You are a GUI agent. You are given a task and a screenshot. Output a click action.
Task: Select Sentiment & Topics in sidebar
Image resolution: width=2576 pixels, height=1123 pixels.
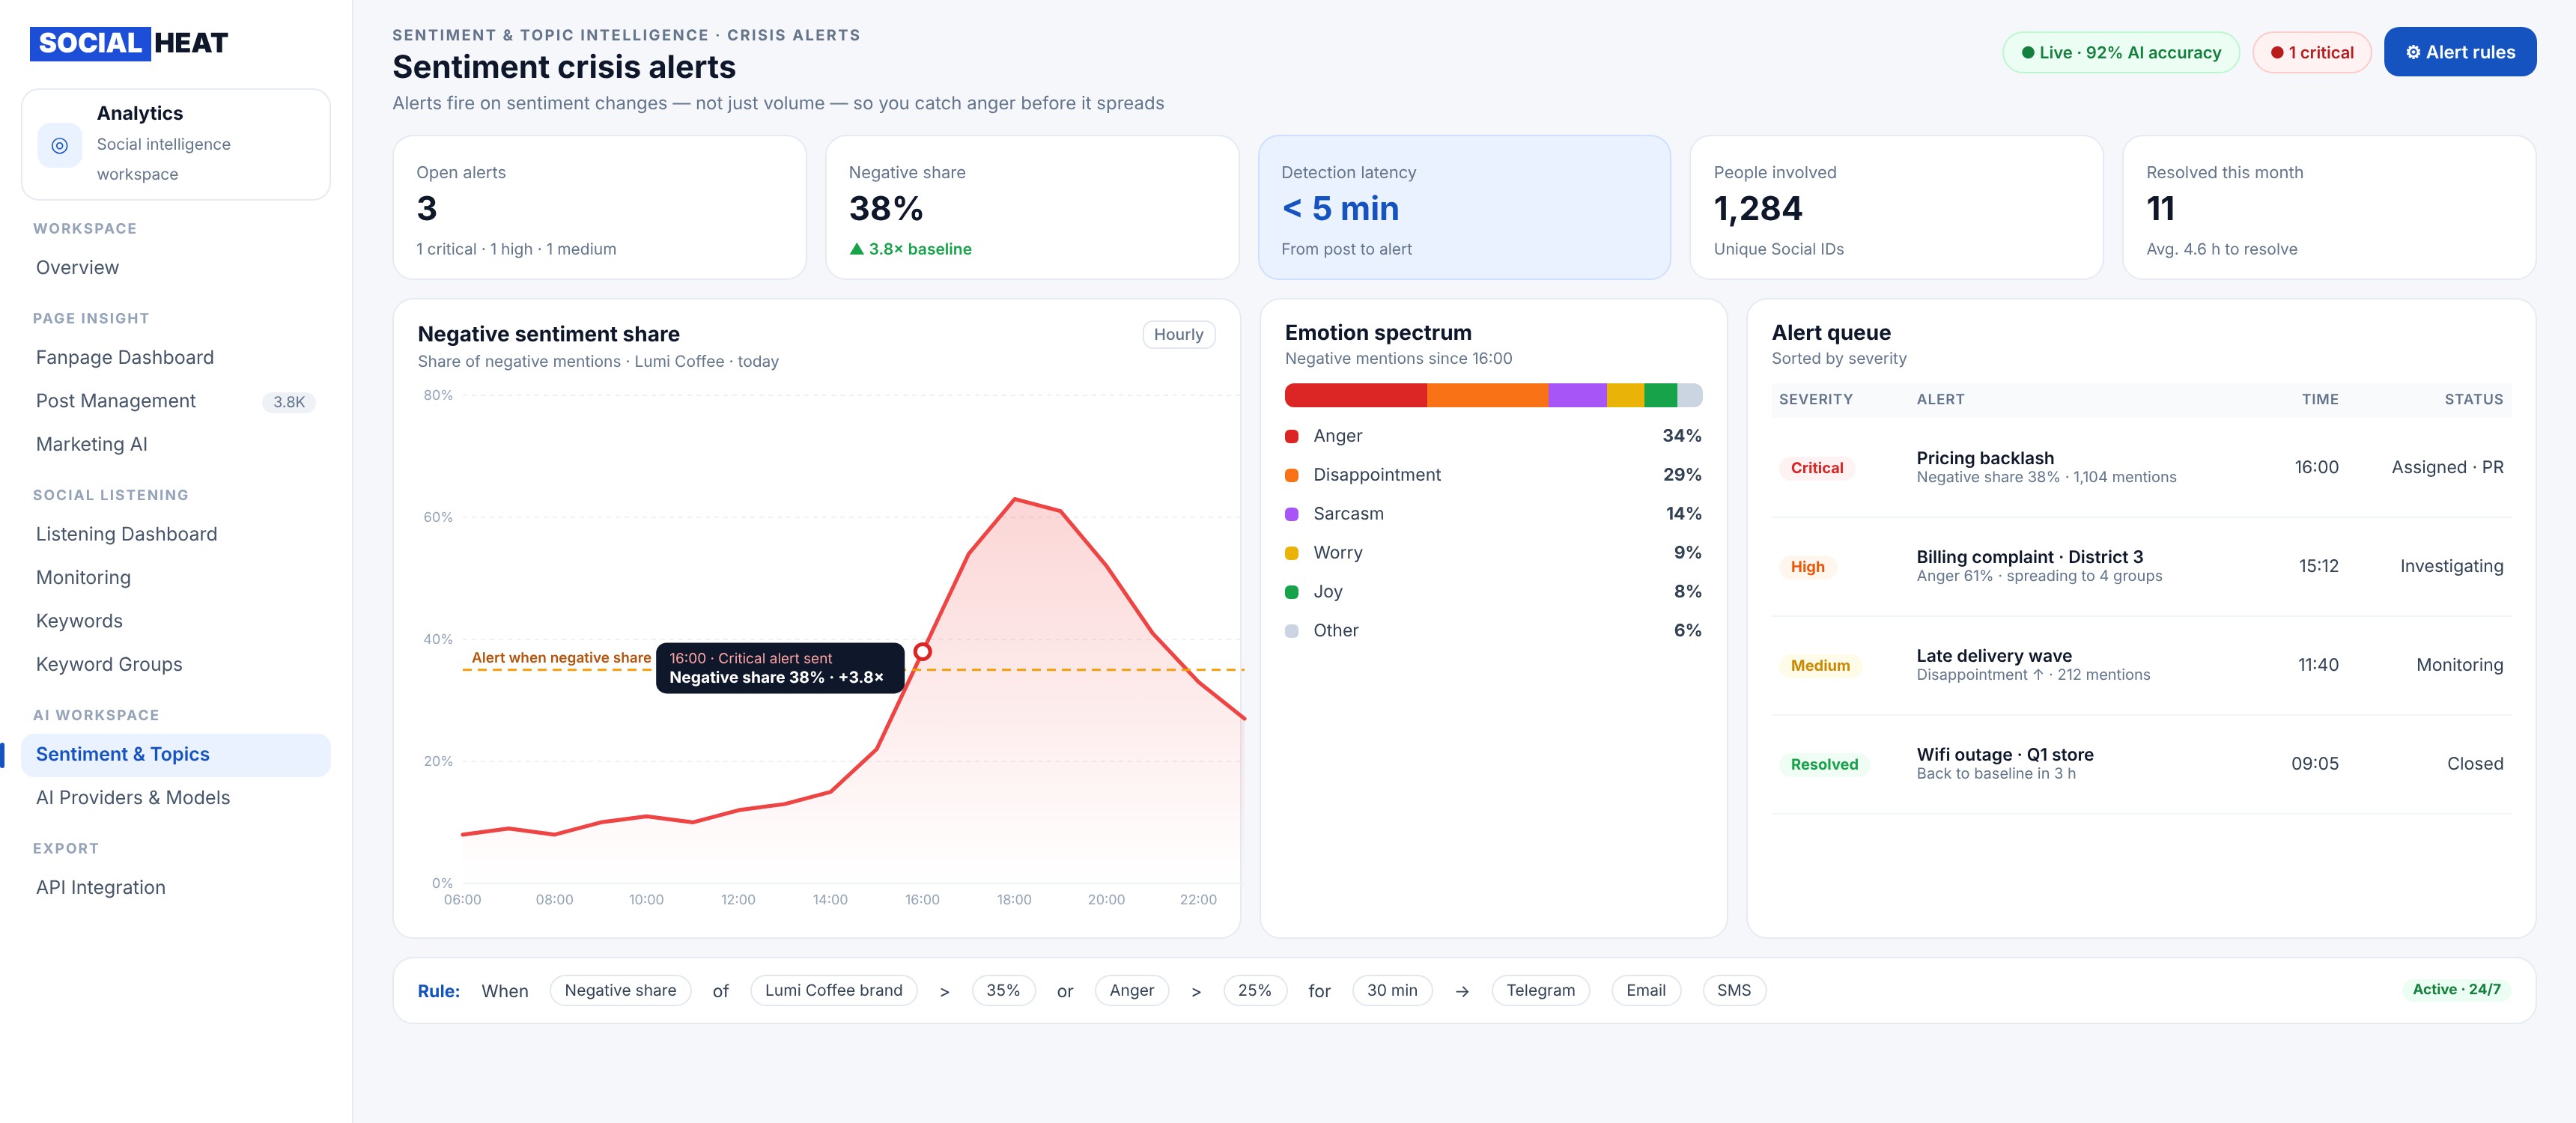pos(175,755)
